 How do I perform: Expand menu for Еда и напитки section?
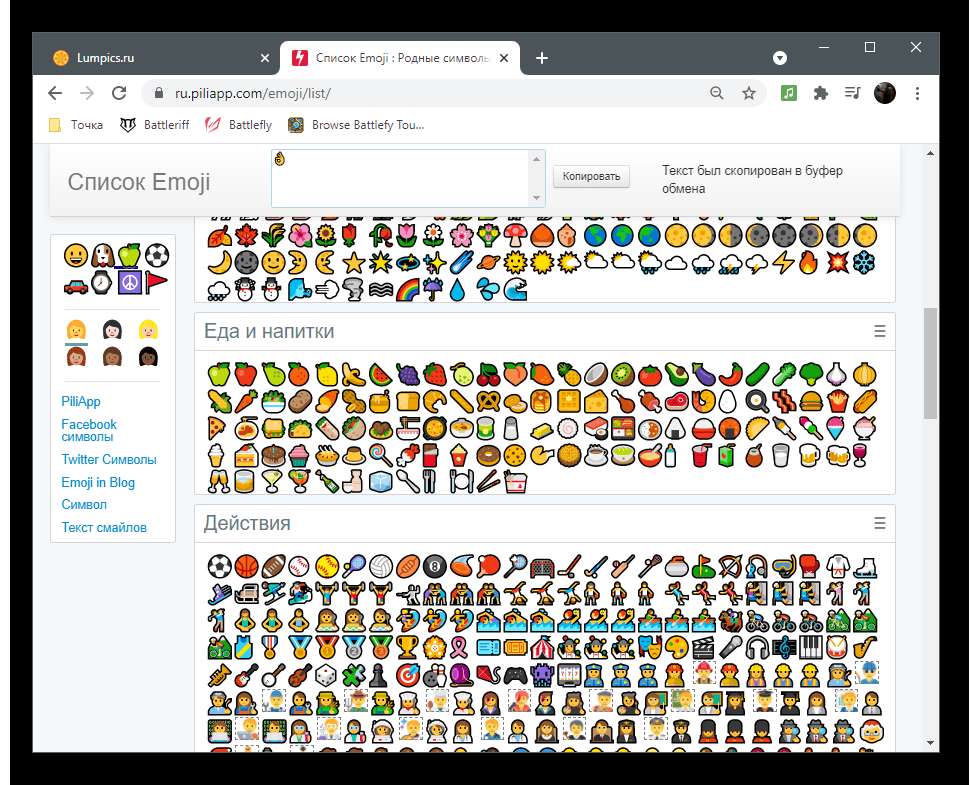(x=879, y=331)
